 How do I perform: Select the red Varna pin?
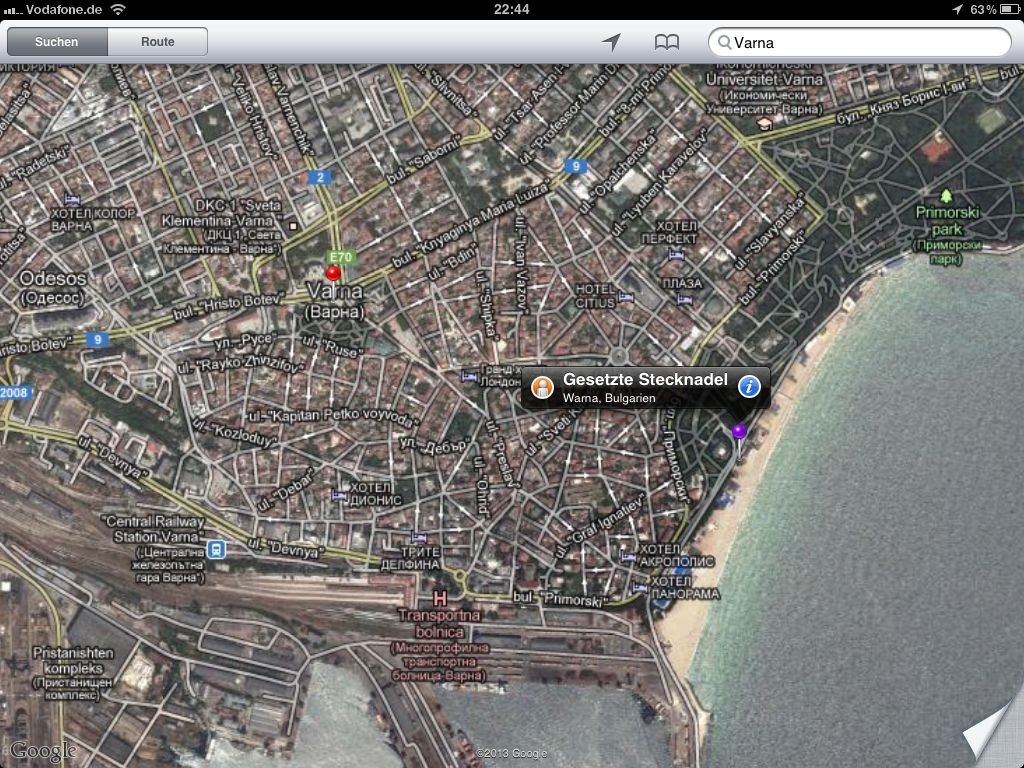[333, 273]
